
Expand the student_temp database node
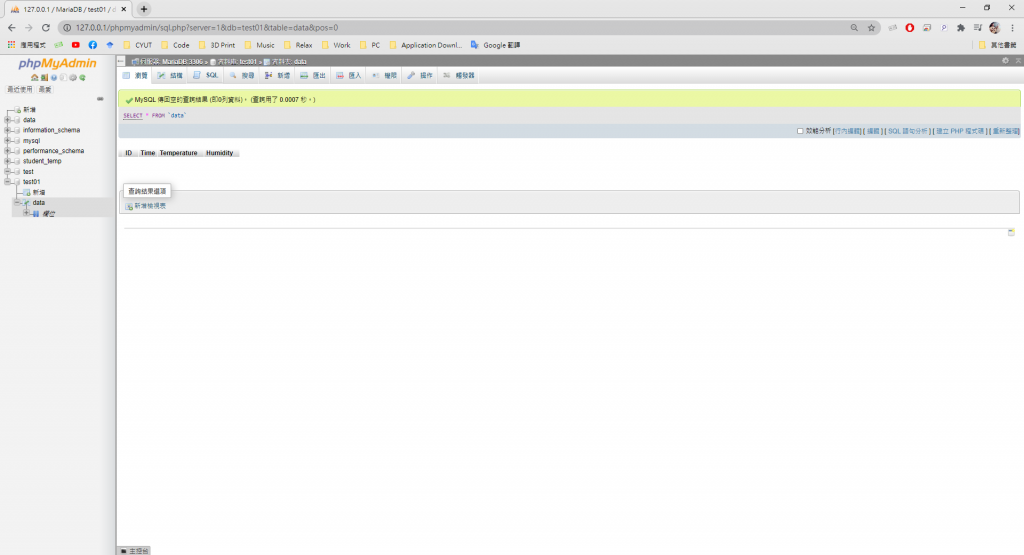pyautogui.click(x=8, y=161)
